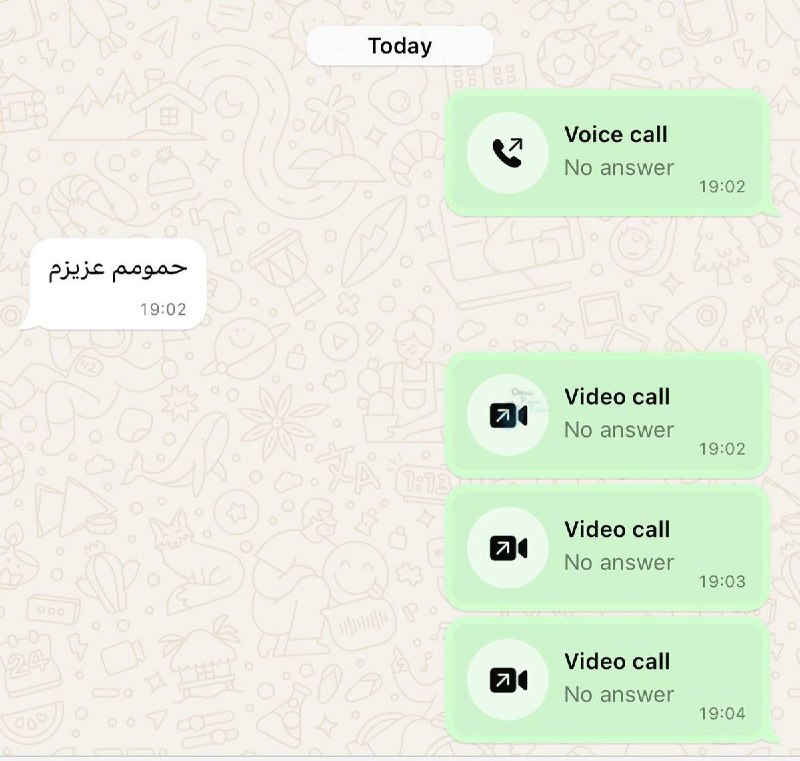Click the 19:02 timestamp on the voice call bubble
The height and width of the screenshot is (761, 800).
[x=722, y=187]
